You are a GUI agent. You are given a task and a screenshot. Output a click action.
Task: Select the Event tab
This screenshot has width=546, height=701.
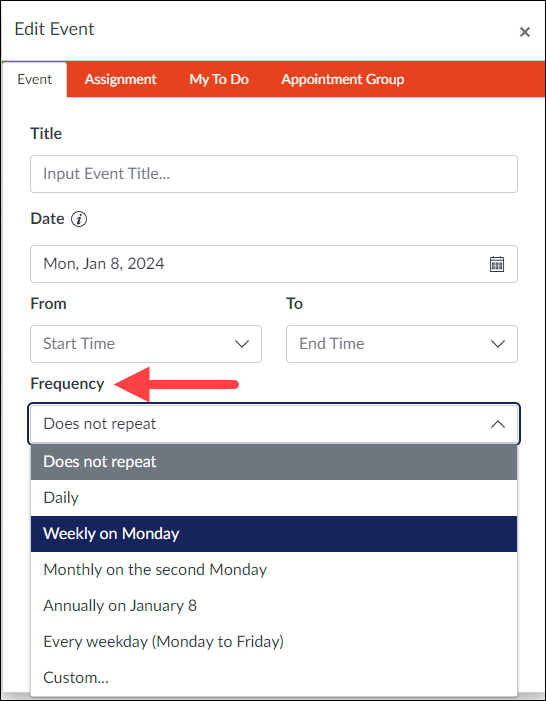35,80
